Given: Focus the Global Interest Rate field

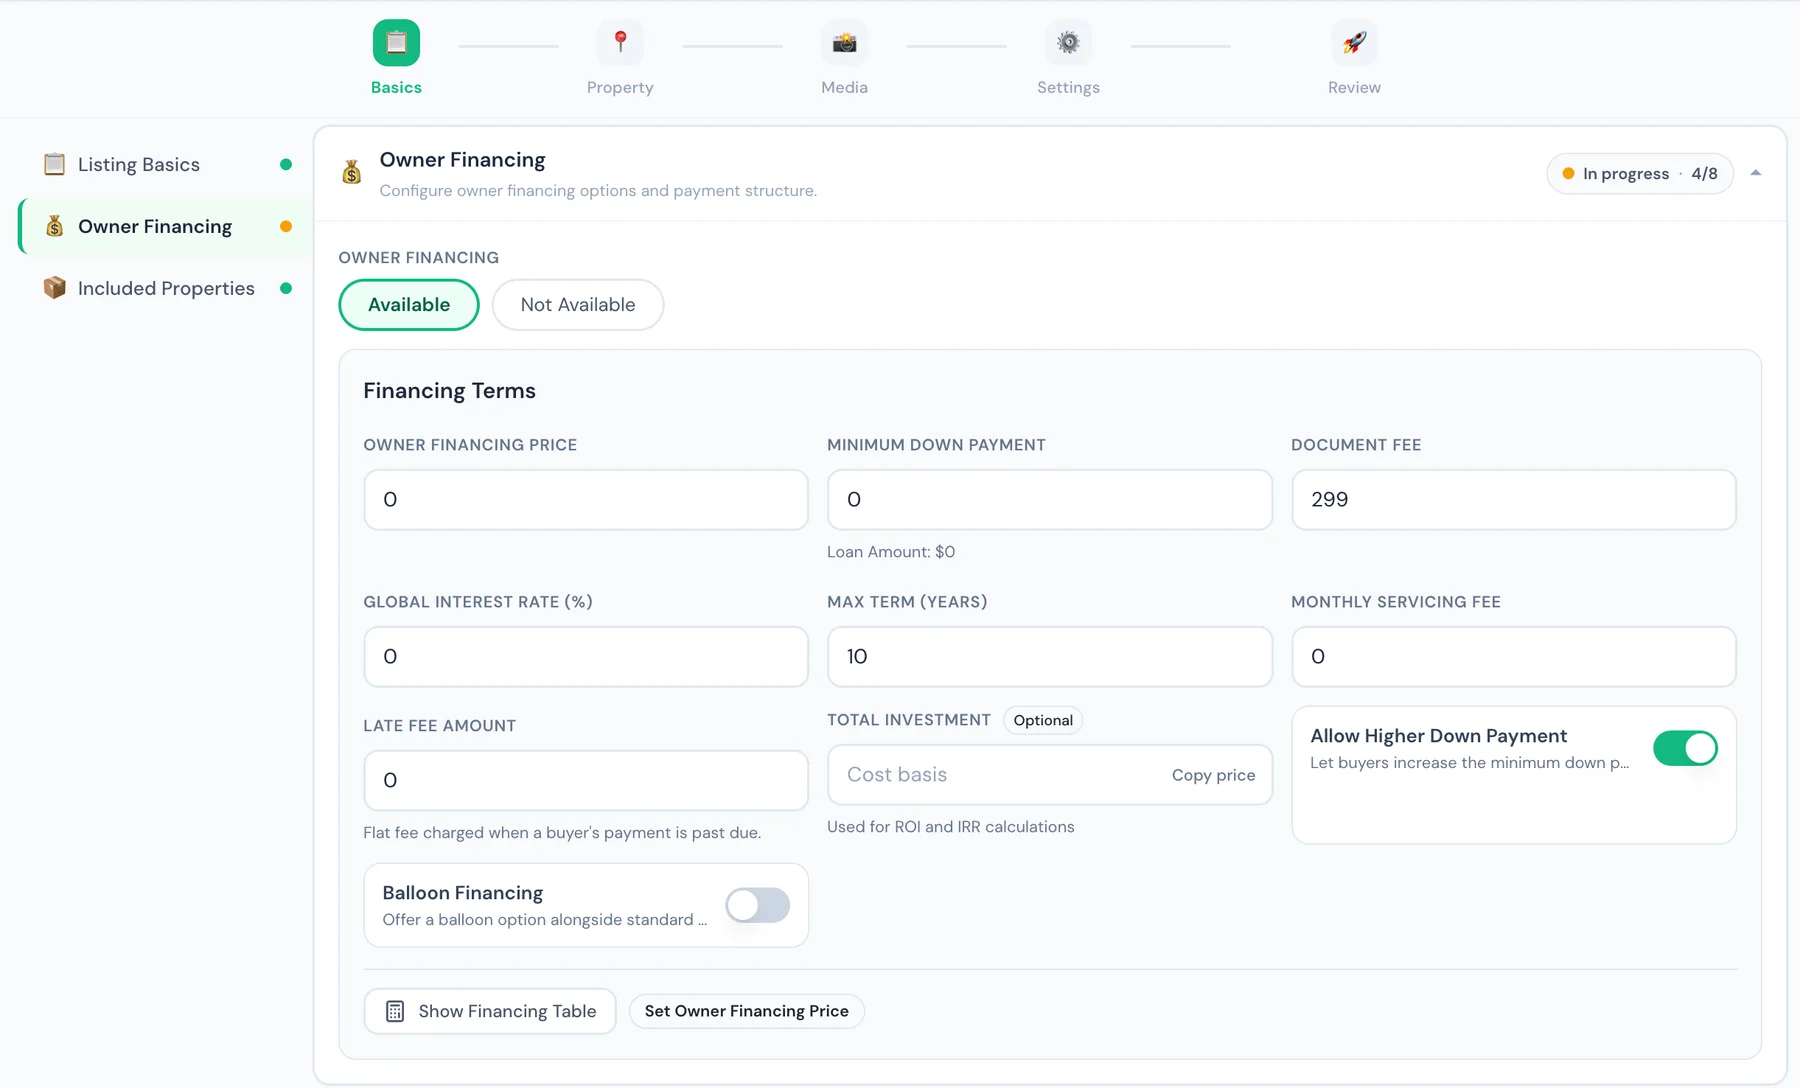Looking at the screenshot, I should 586,656.
